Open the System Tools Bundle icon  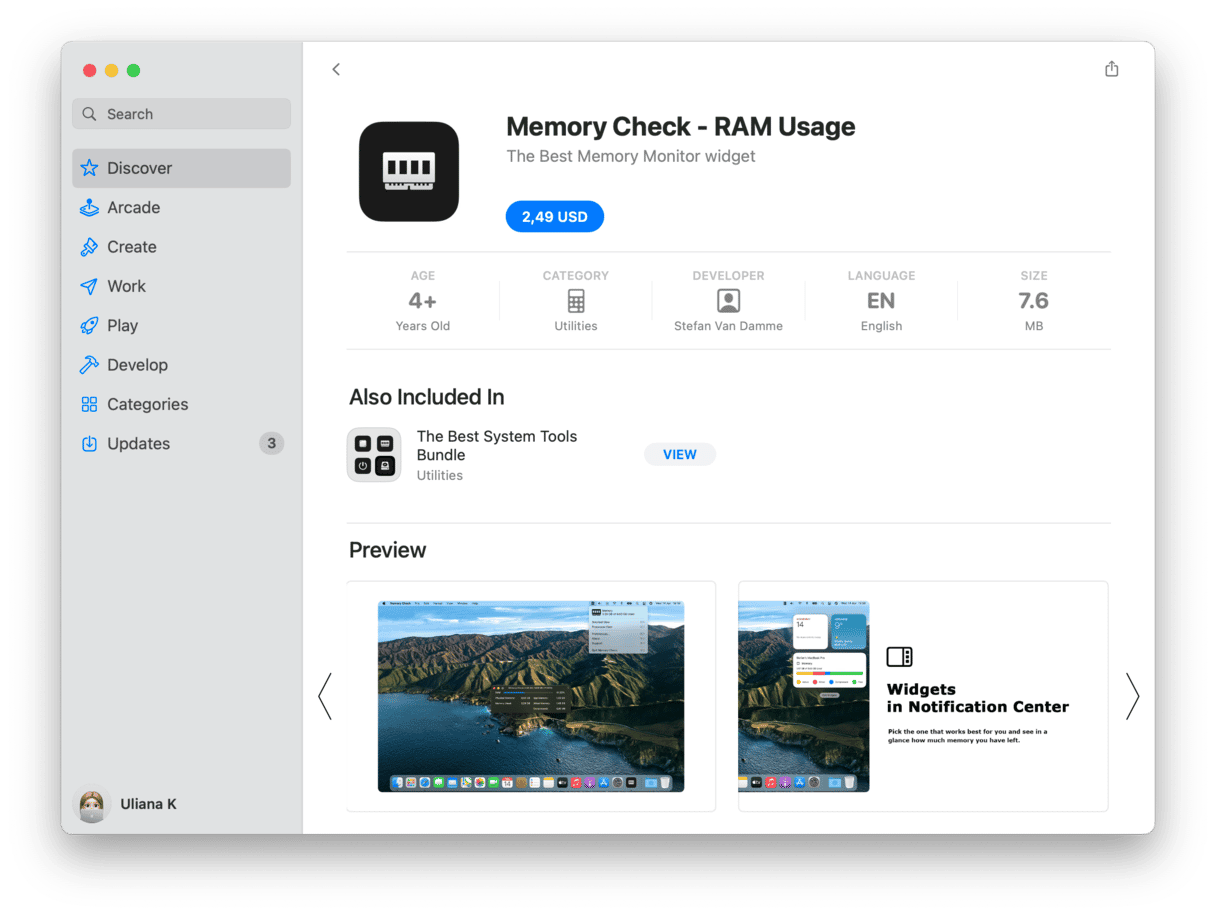374,455
